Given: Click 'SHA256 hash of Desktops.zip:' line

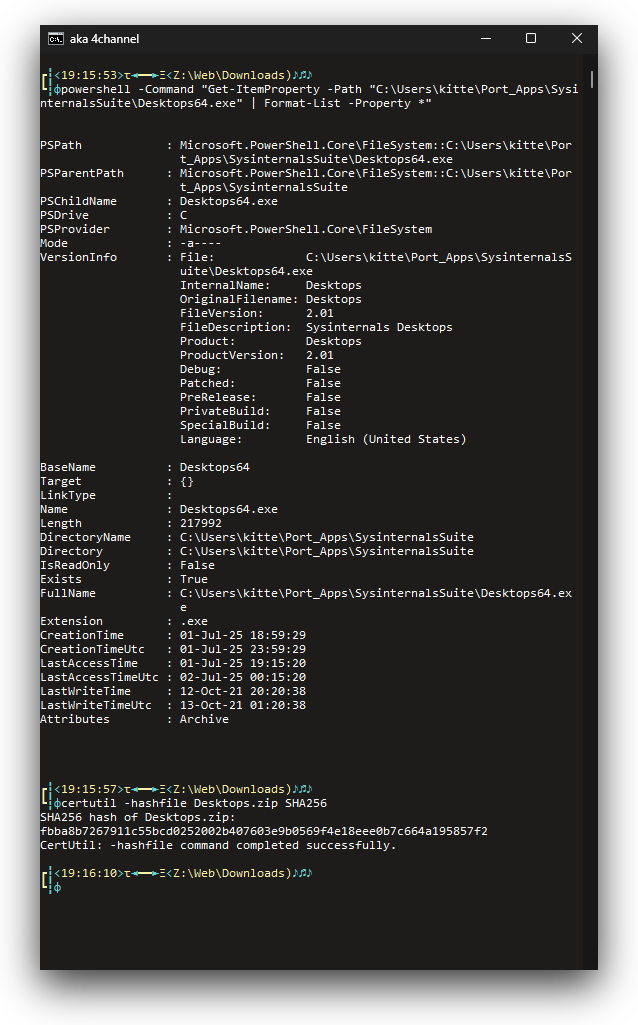Looking at the screenshot, I should 137,818.
